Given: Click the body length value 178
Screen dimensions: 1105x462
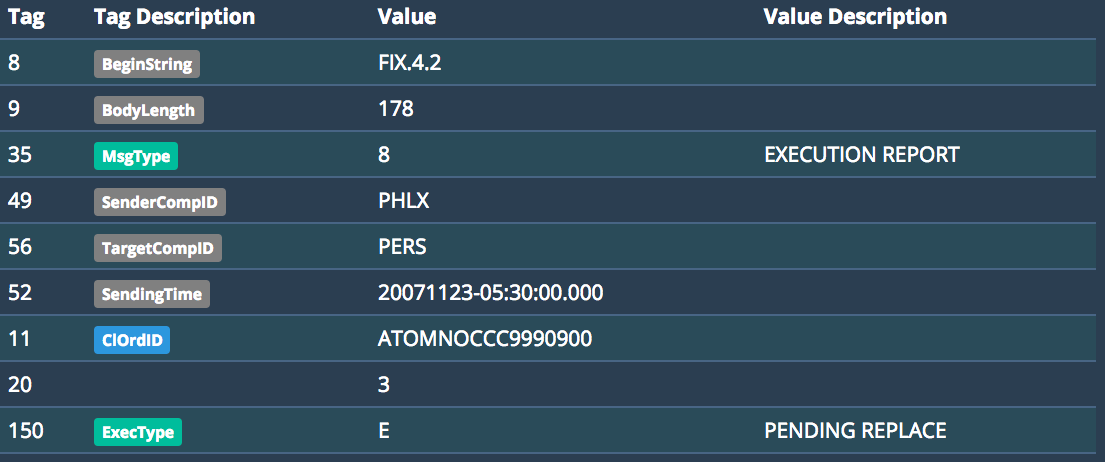Looking at the screenshot, I should click(x=396, y=109).
